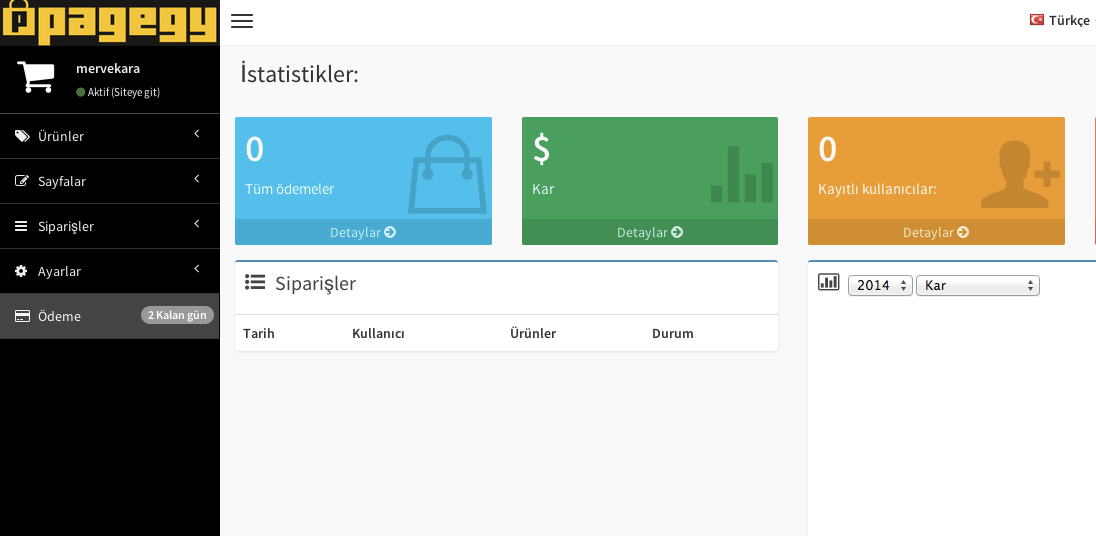This screenshot has height=536, width=1096.
Task: Open Detaylar for Kar
Action: [x=649, y=232]
